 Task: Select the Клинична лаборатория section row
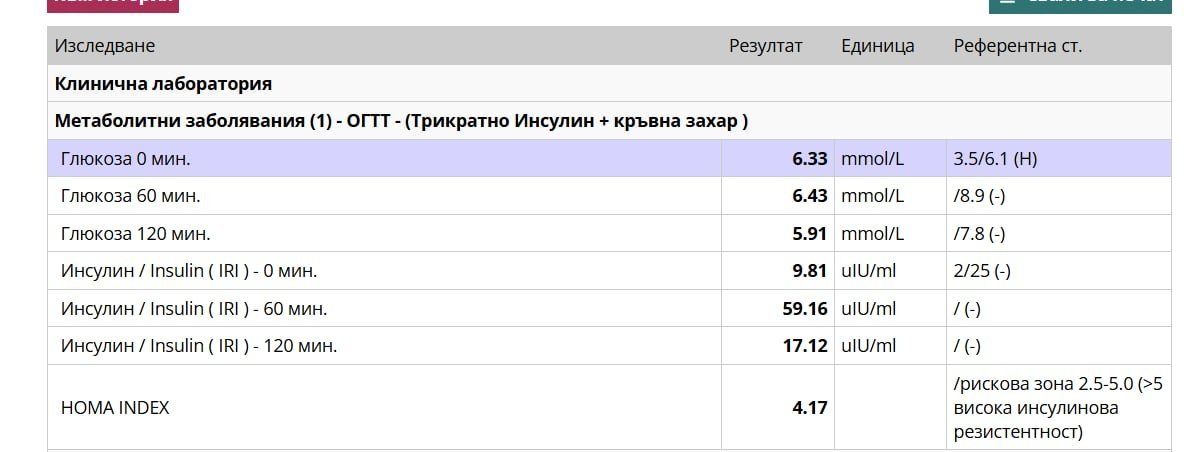tap(609, 83)
